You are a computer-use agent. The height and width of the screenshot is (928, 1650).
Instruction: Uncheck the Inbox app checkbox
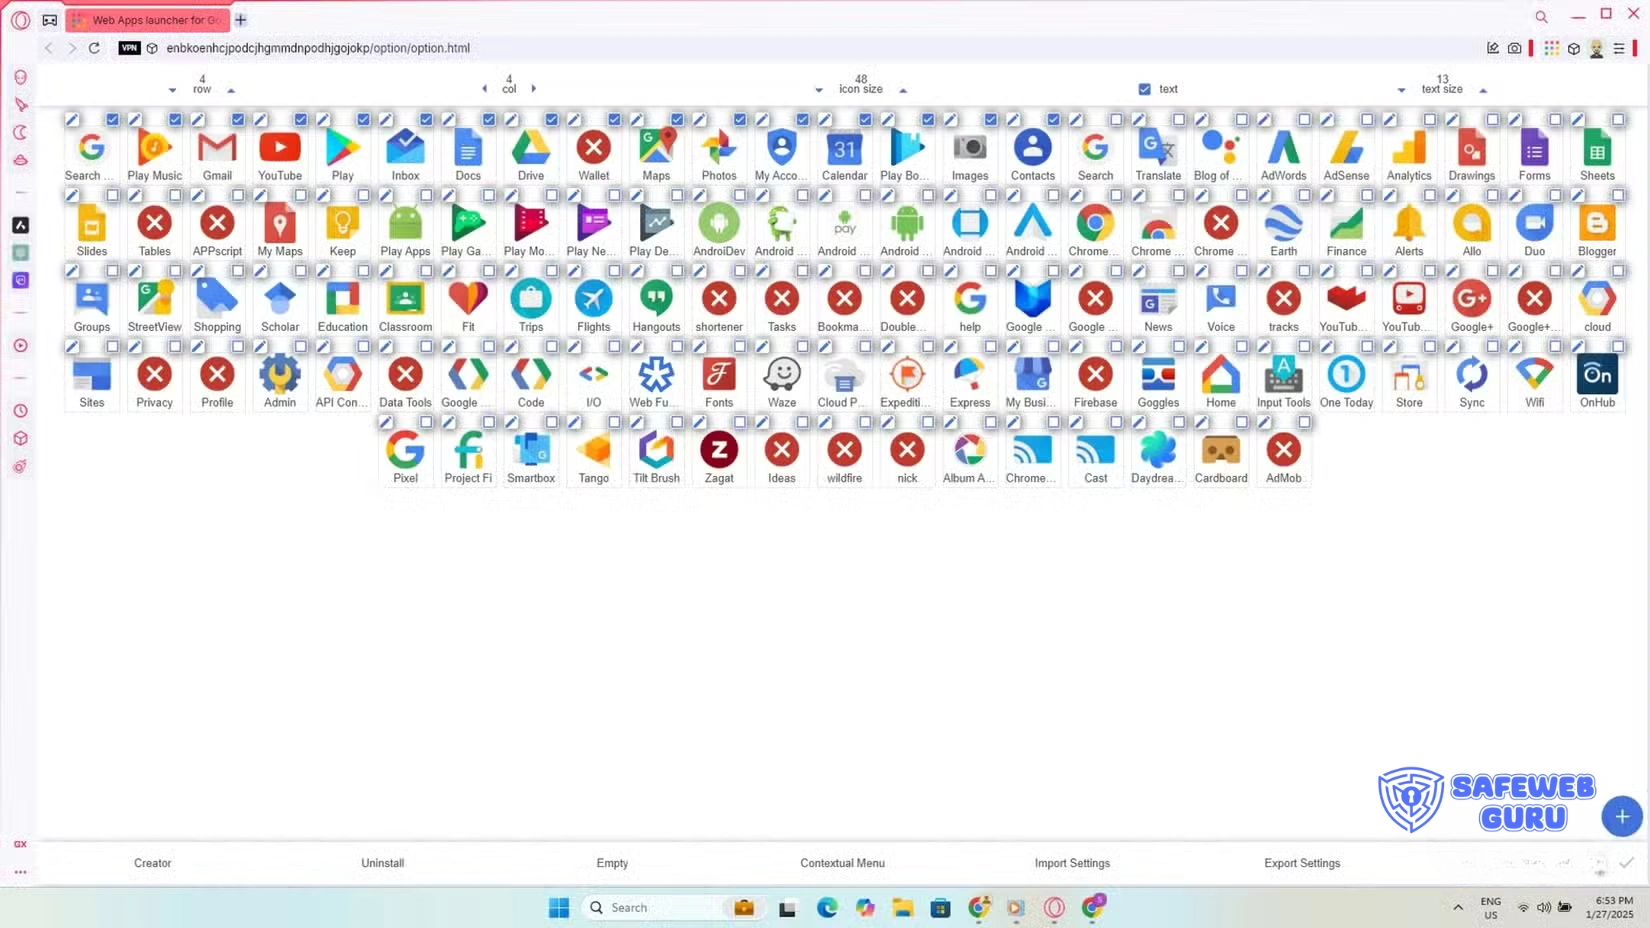click(426, 119)
